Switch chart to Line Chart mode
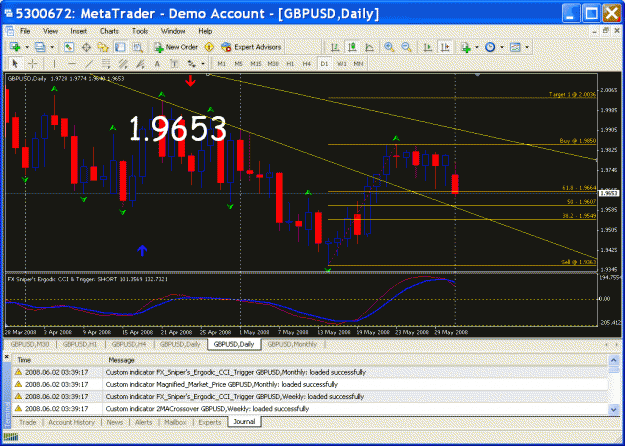This screenshot has width=625, height=446. point(369,47)
